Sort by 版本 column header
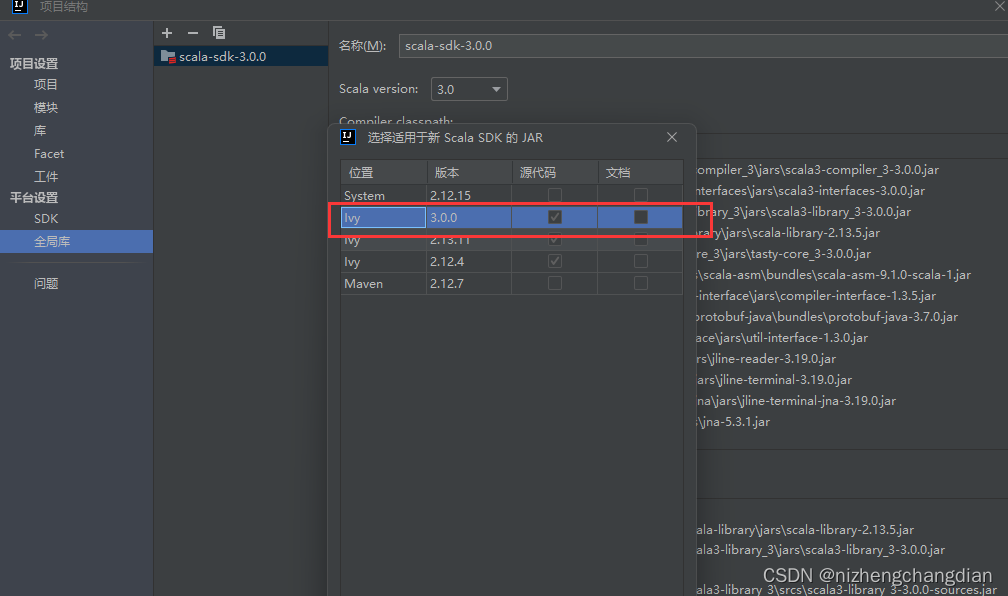Viewport: 1008px width, 596px height. pyautogui.click(x=469, y=172)
